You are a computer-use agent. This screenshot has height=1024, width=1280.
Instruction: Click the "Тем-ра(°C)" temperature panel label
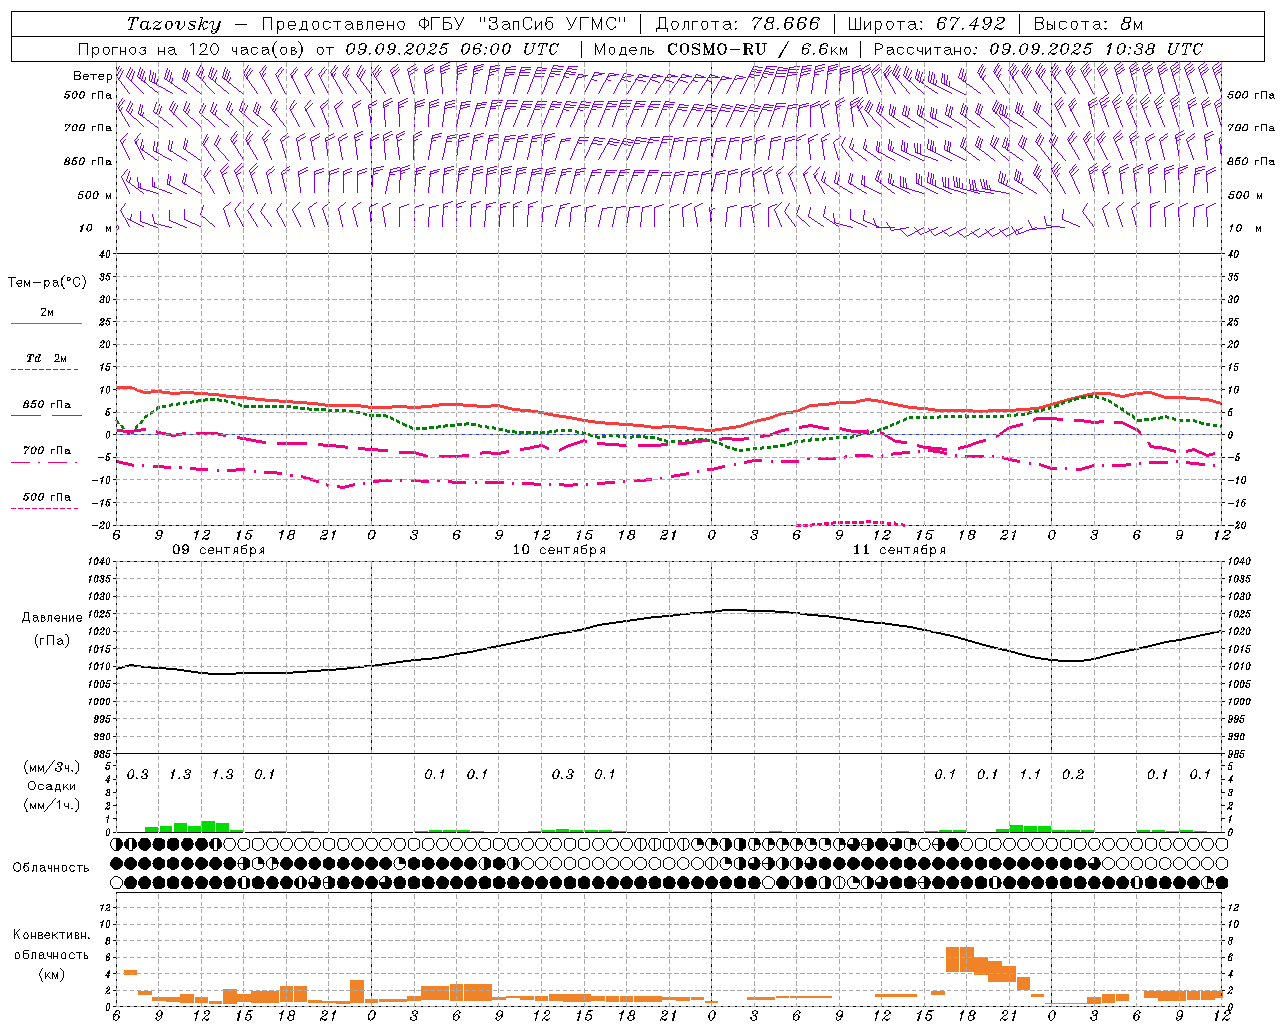[47, 283]
